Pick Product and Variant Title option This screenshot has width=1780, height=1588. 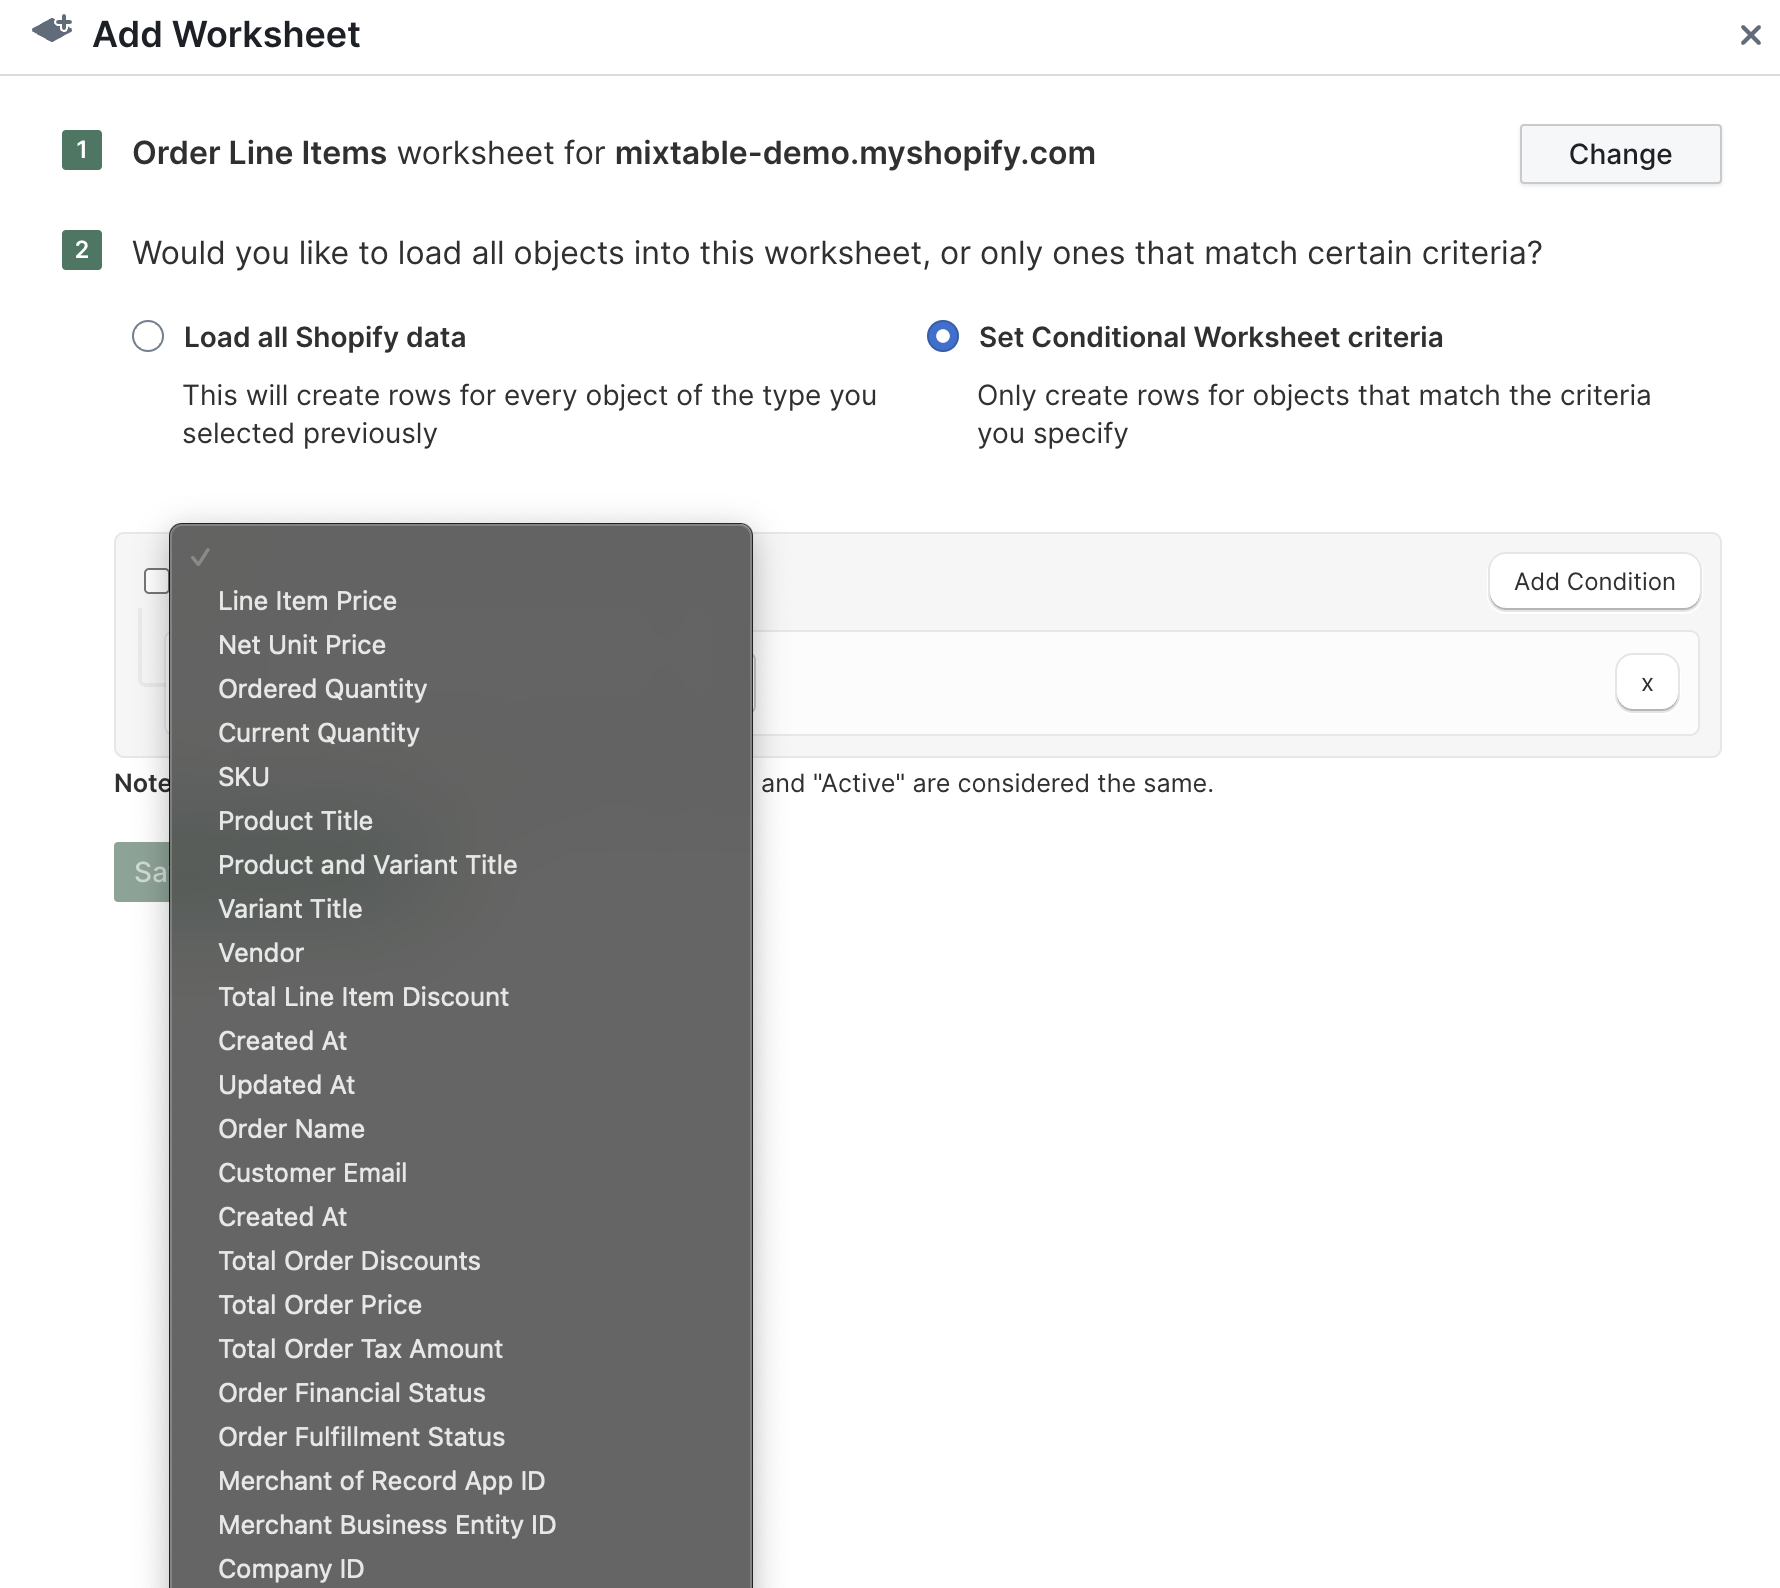(x=367, y=864)
